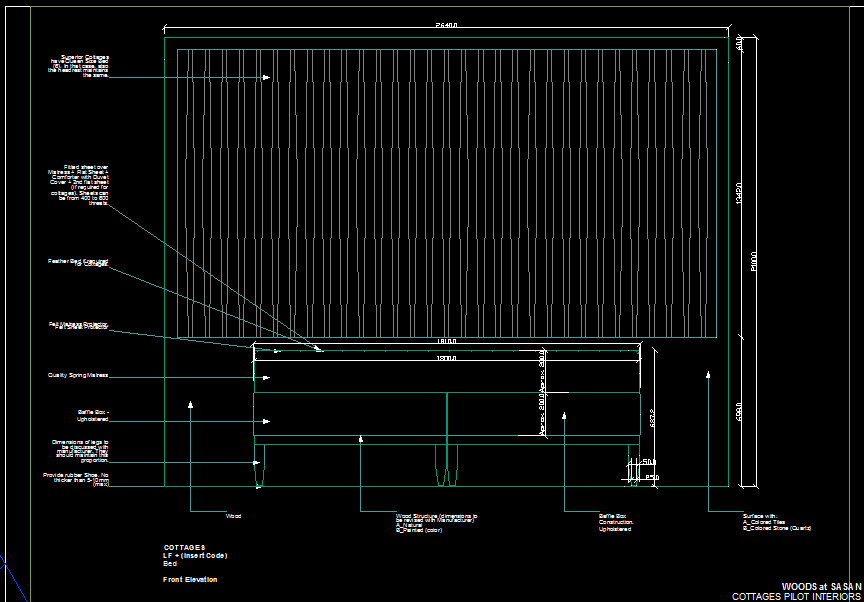
Task: Click the Wood leader label
Action: tap(233, 516)
